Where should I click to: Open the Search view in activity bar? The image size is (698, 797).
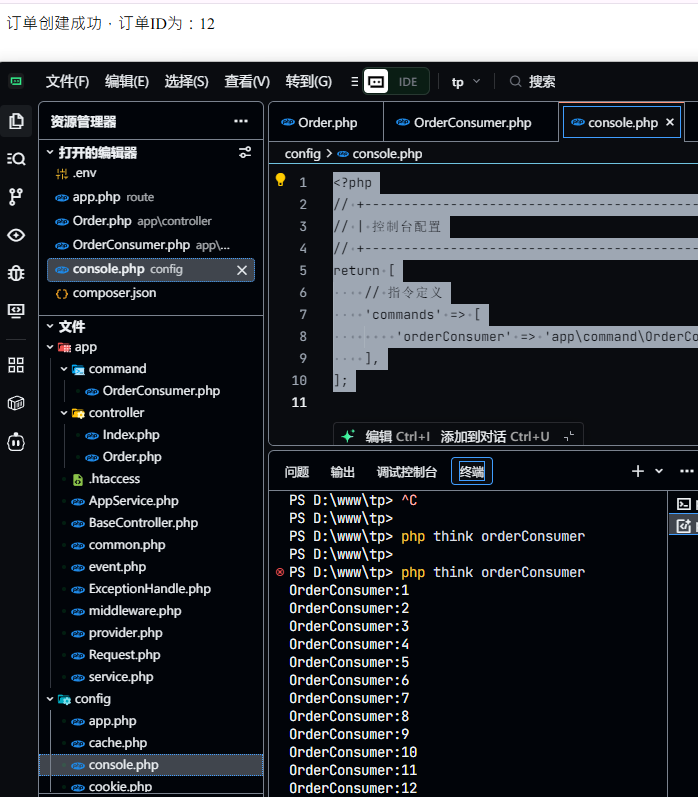coord(16,158)
